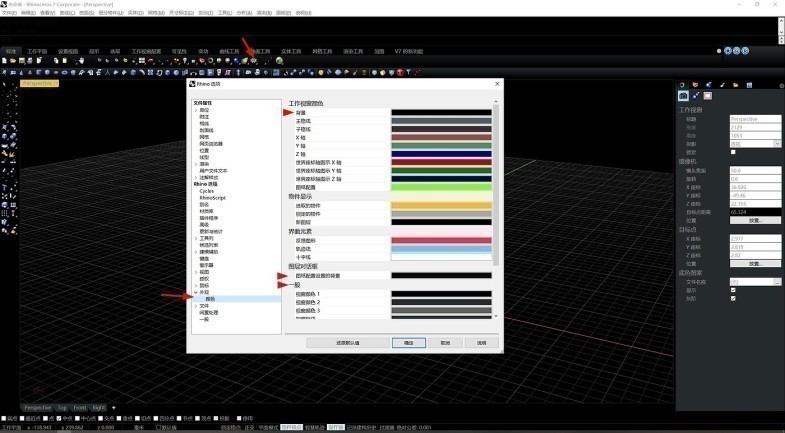Click the 还原默认值 button
Image resolution: width=785 pixels, height=433 pixels.
tap(346, 342)
